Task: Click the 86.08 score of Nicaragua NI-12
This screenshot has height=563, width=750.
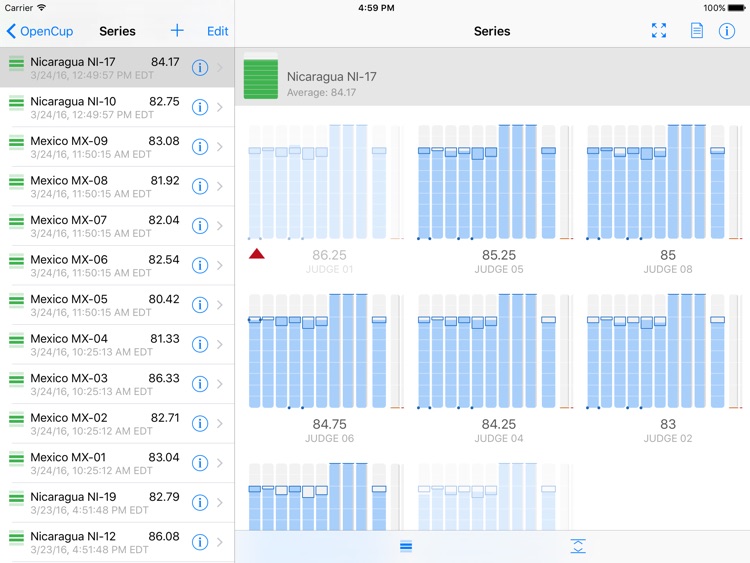Action: pyautogui.click(x=164, y=536)
